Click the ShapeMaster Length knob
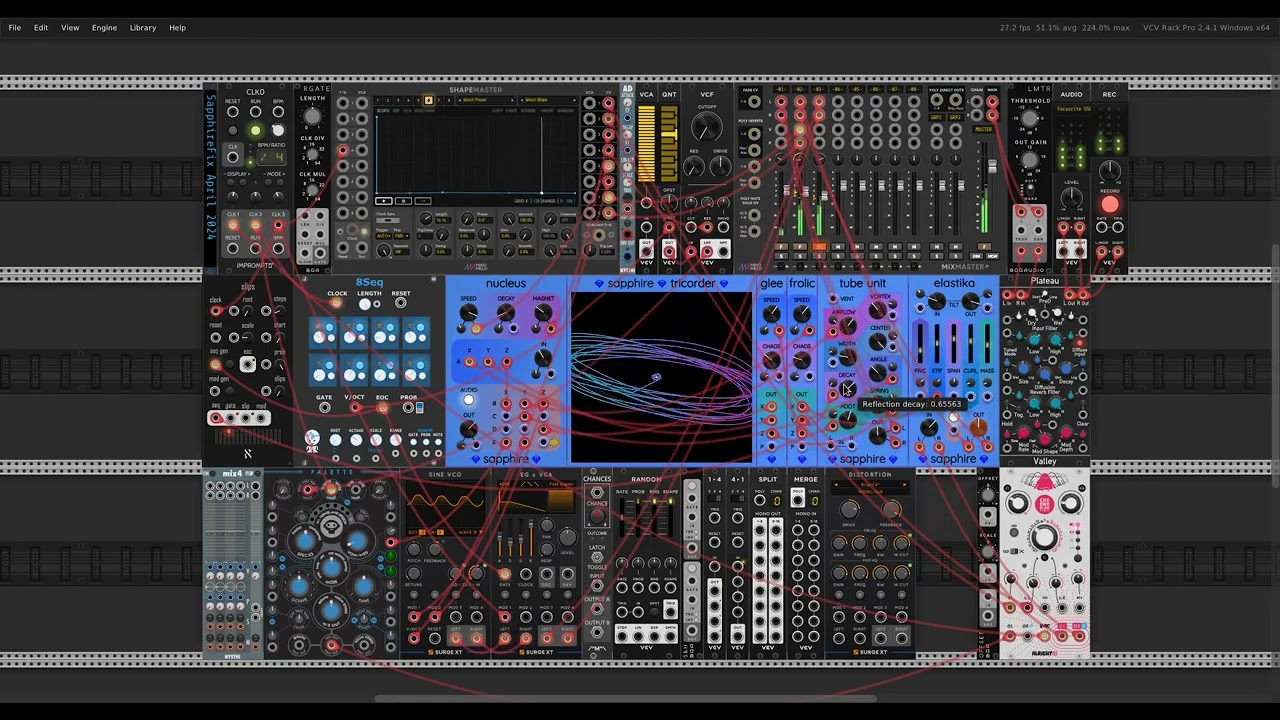 [426, 218]
